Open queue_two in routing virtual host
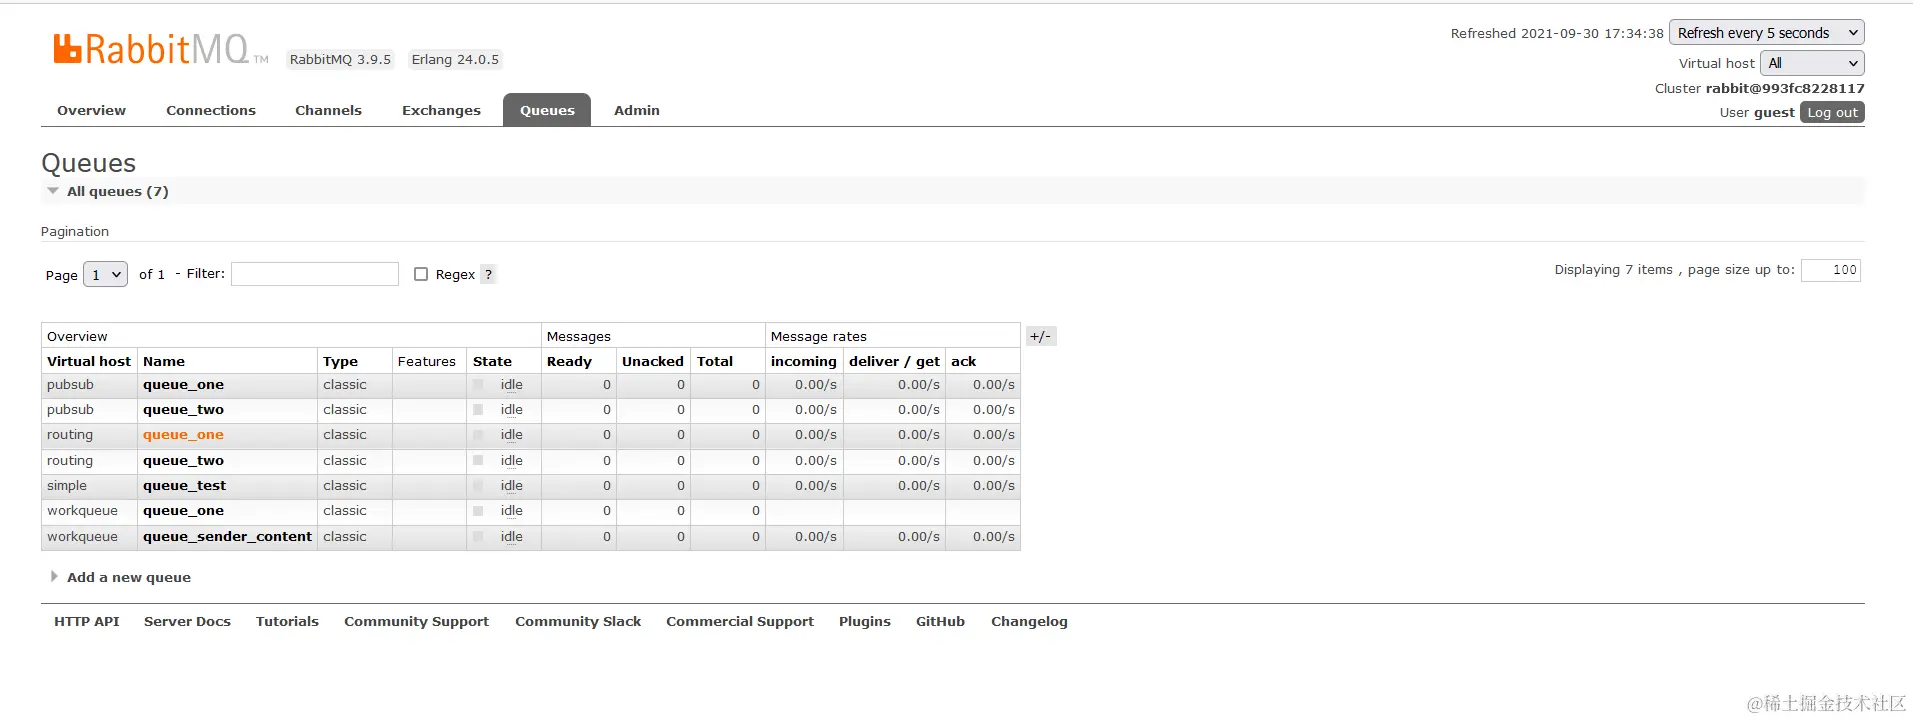 [183, 461]
